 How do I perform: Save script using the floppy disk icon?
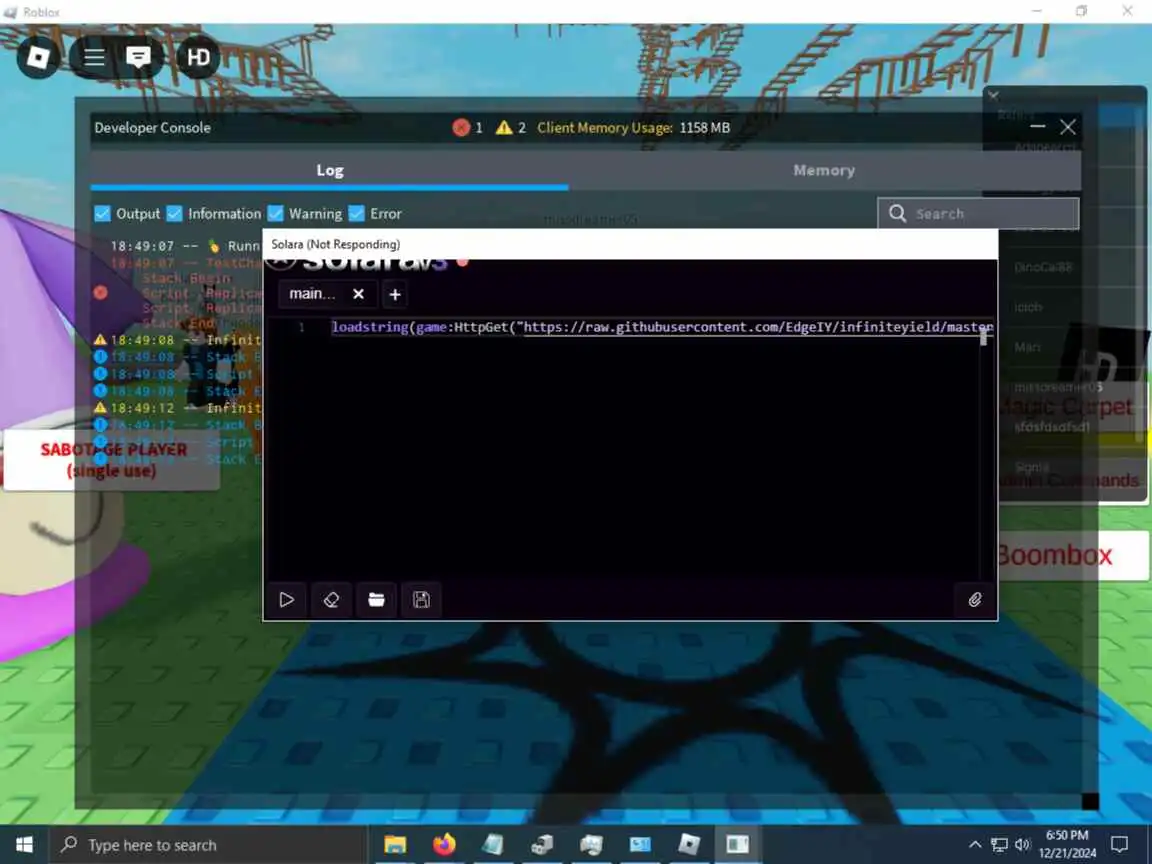(421, 600)
